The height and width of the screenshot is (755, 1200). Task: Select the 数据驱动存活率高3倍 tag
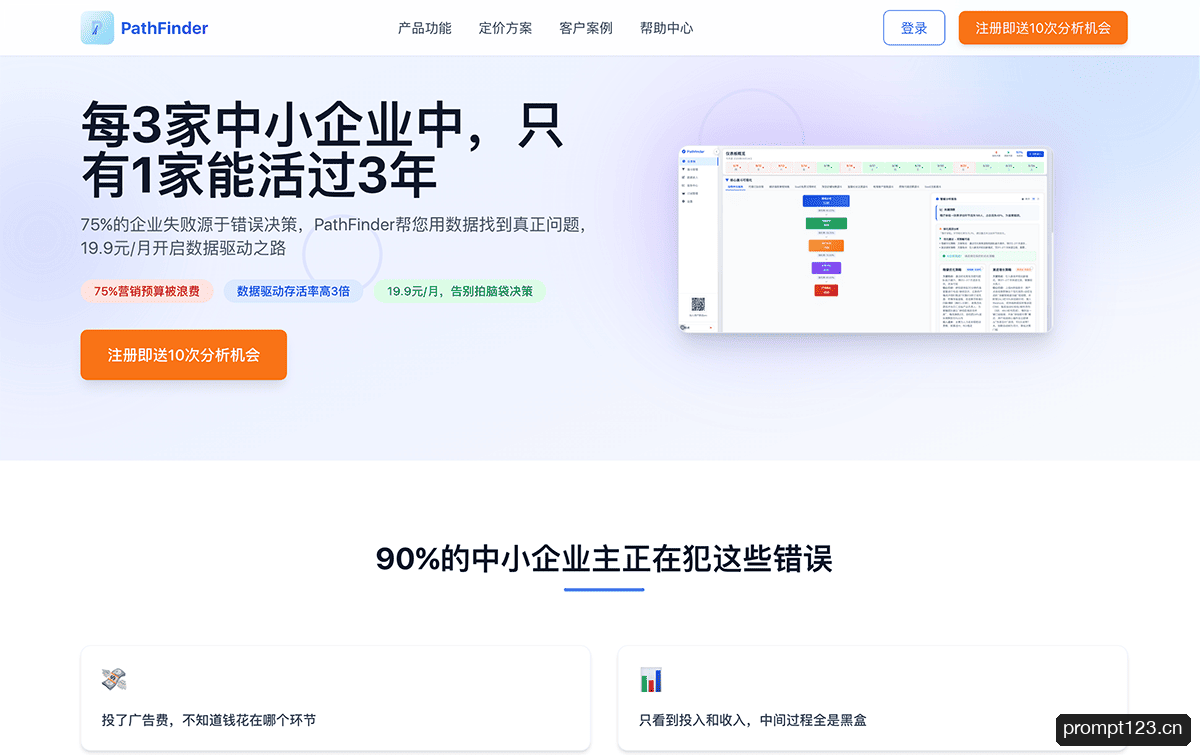[x=294, y=291]
